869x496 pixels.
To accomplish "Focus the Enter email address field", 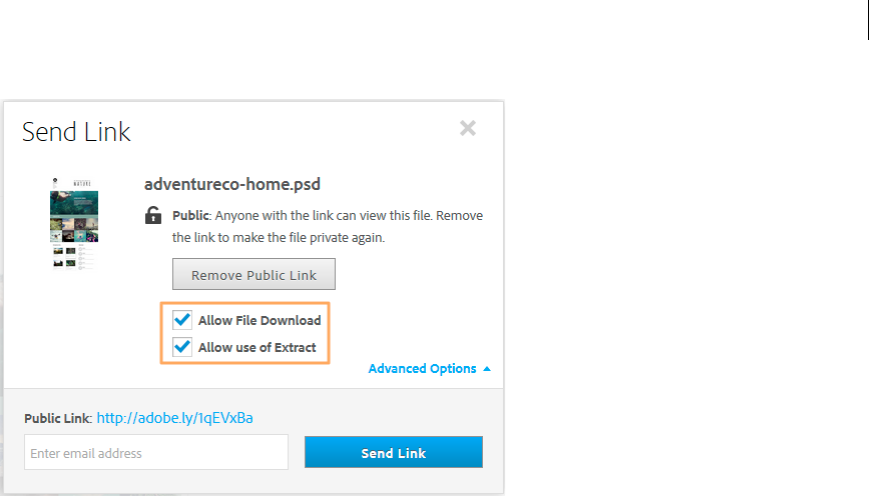I will (x=156, y=453).
